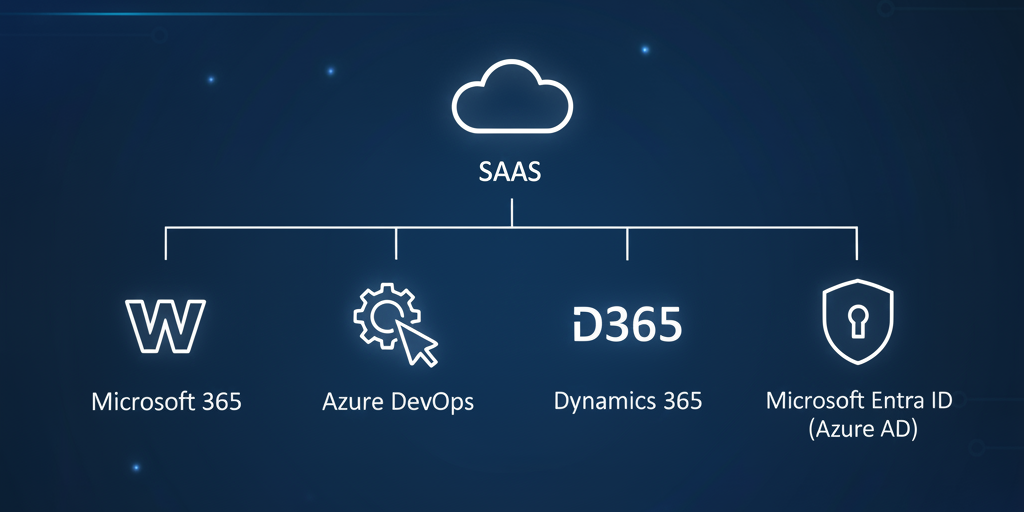
Task: Click the letter D in D365 logo
Action: 584,326
